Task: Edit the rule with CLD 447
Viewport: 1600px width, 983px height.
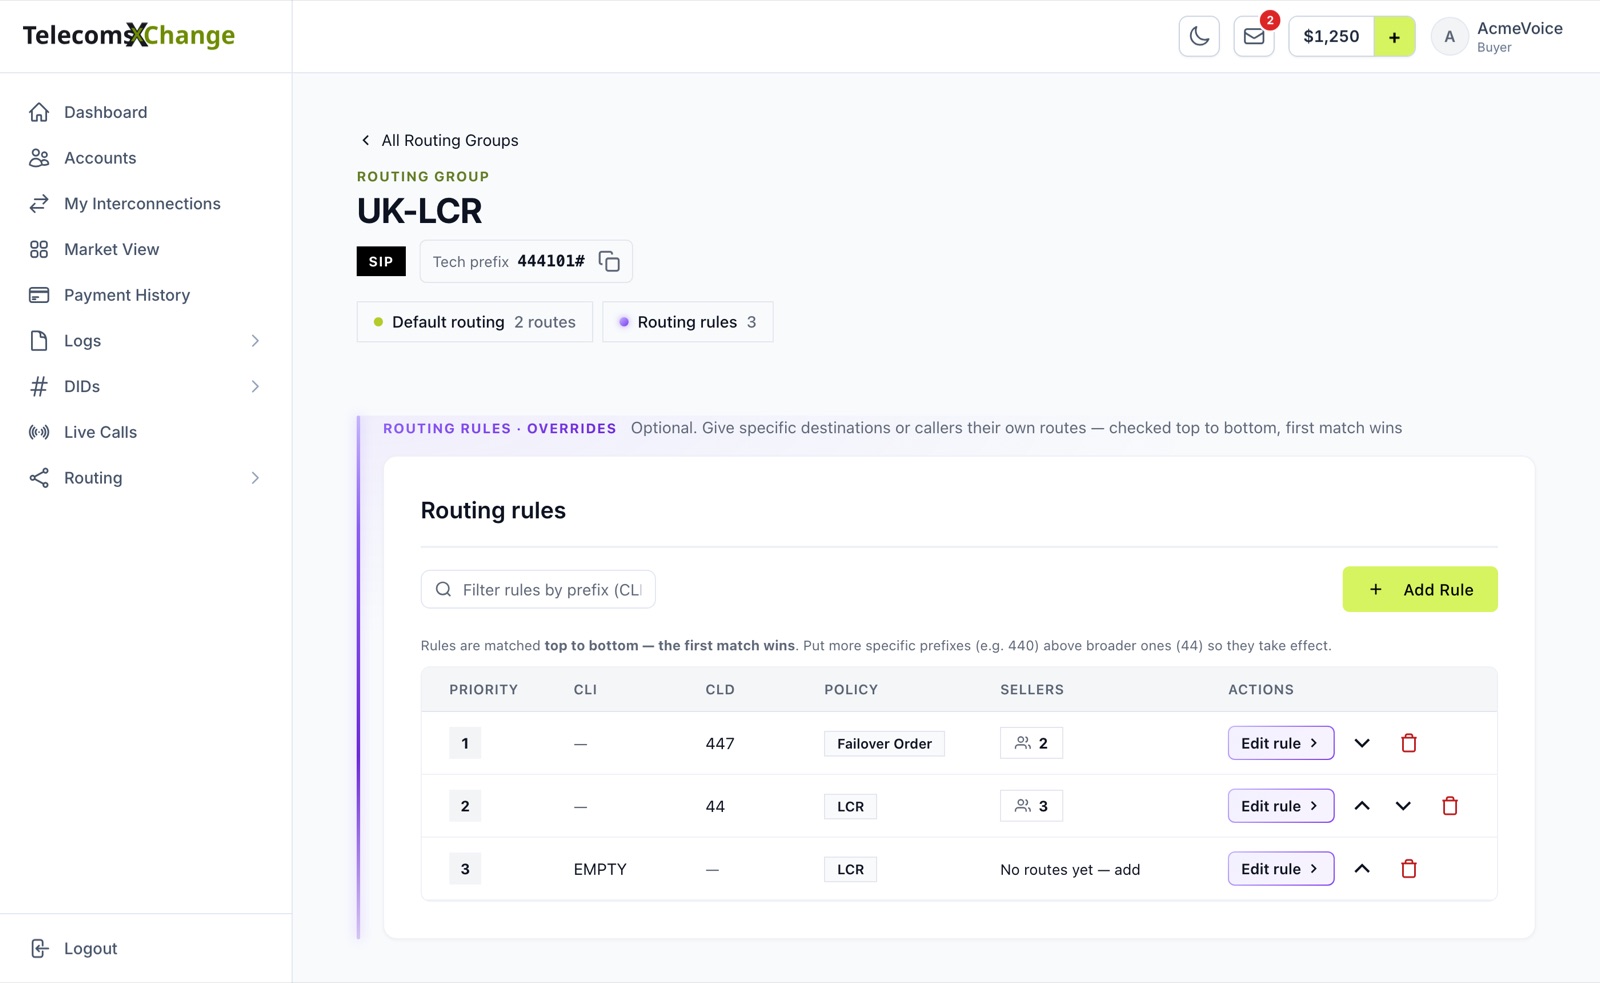Action: [x=1281, y=743]
